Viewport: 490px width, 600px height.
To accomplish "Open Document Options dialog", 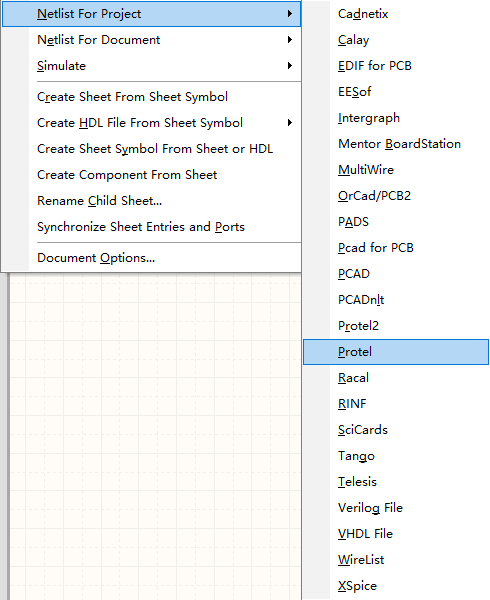I will (151, 258).
